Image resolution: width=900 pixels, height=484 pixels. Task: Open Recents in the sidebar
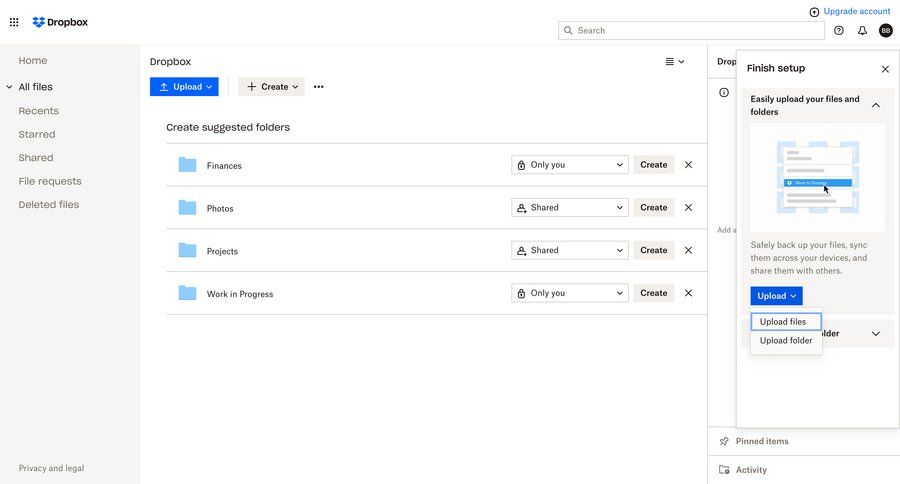click(x=38, y=111)
